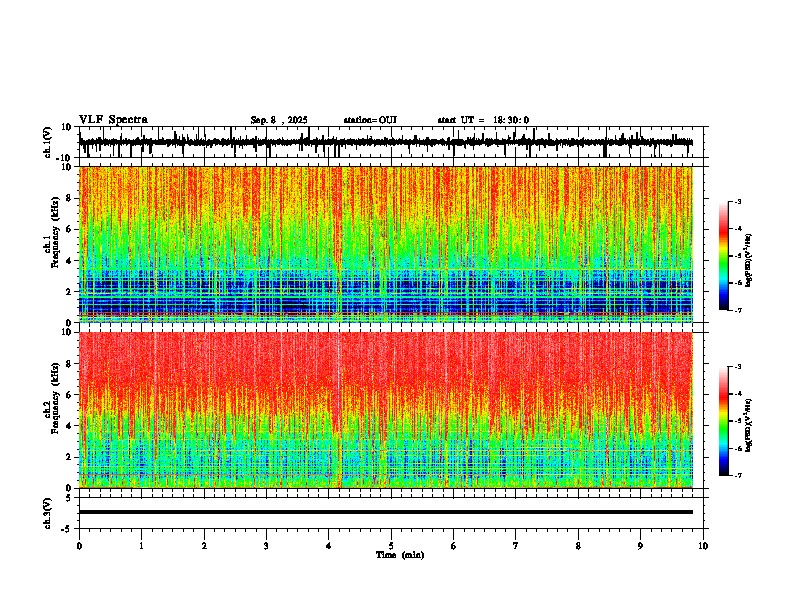
Task: Click the "4" minute tick on time axis
Action: click(x=329, y=546)
